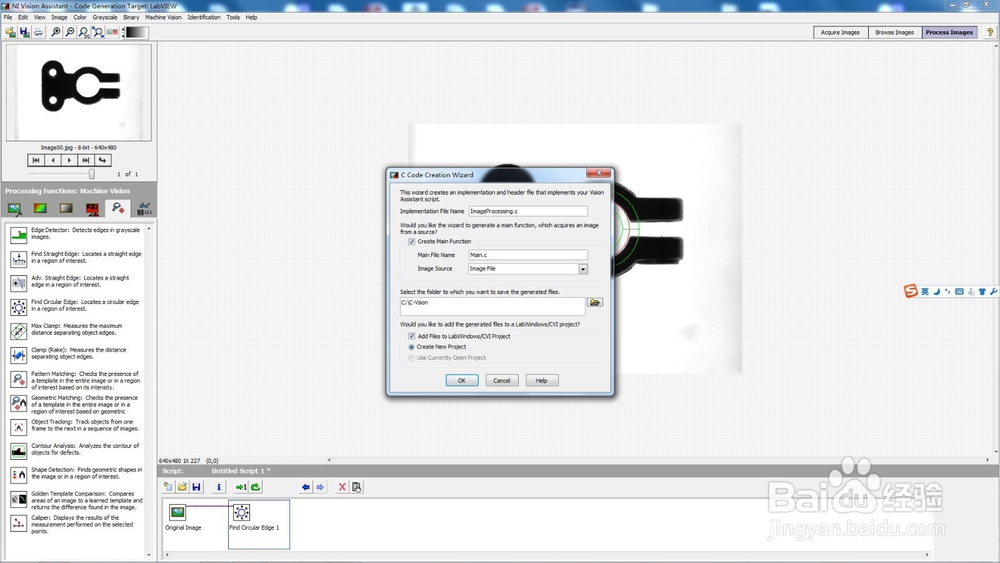Select the Image functions palette icon
The image size is (1000, 563).
(x=14, y=208)
